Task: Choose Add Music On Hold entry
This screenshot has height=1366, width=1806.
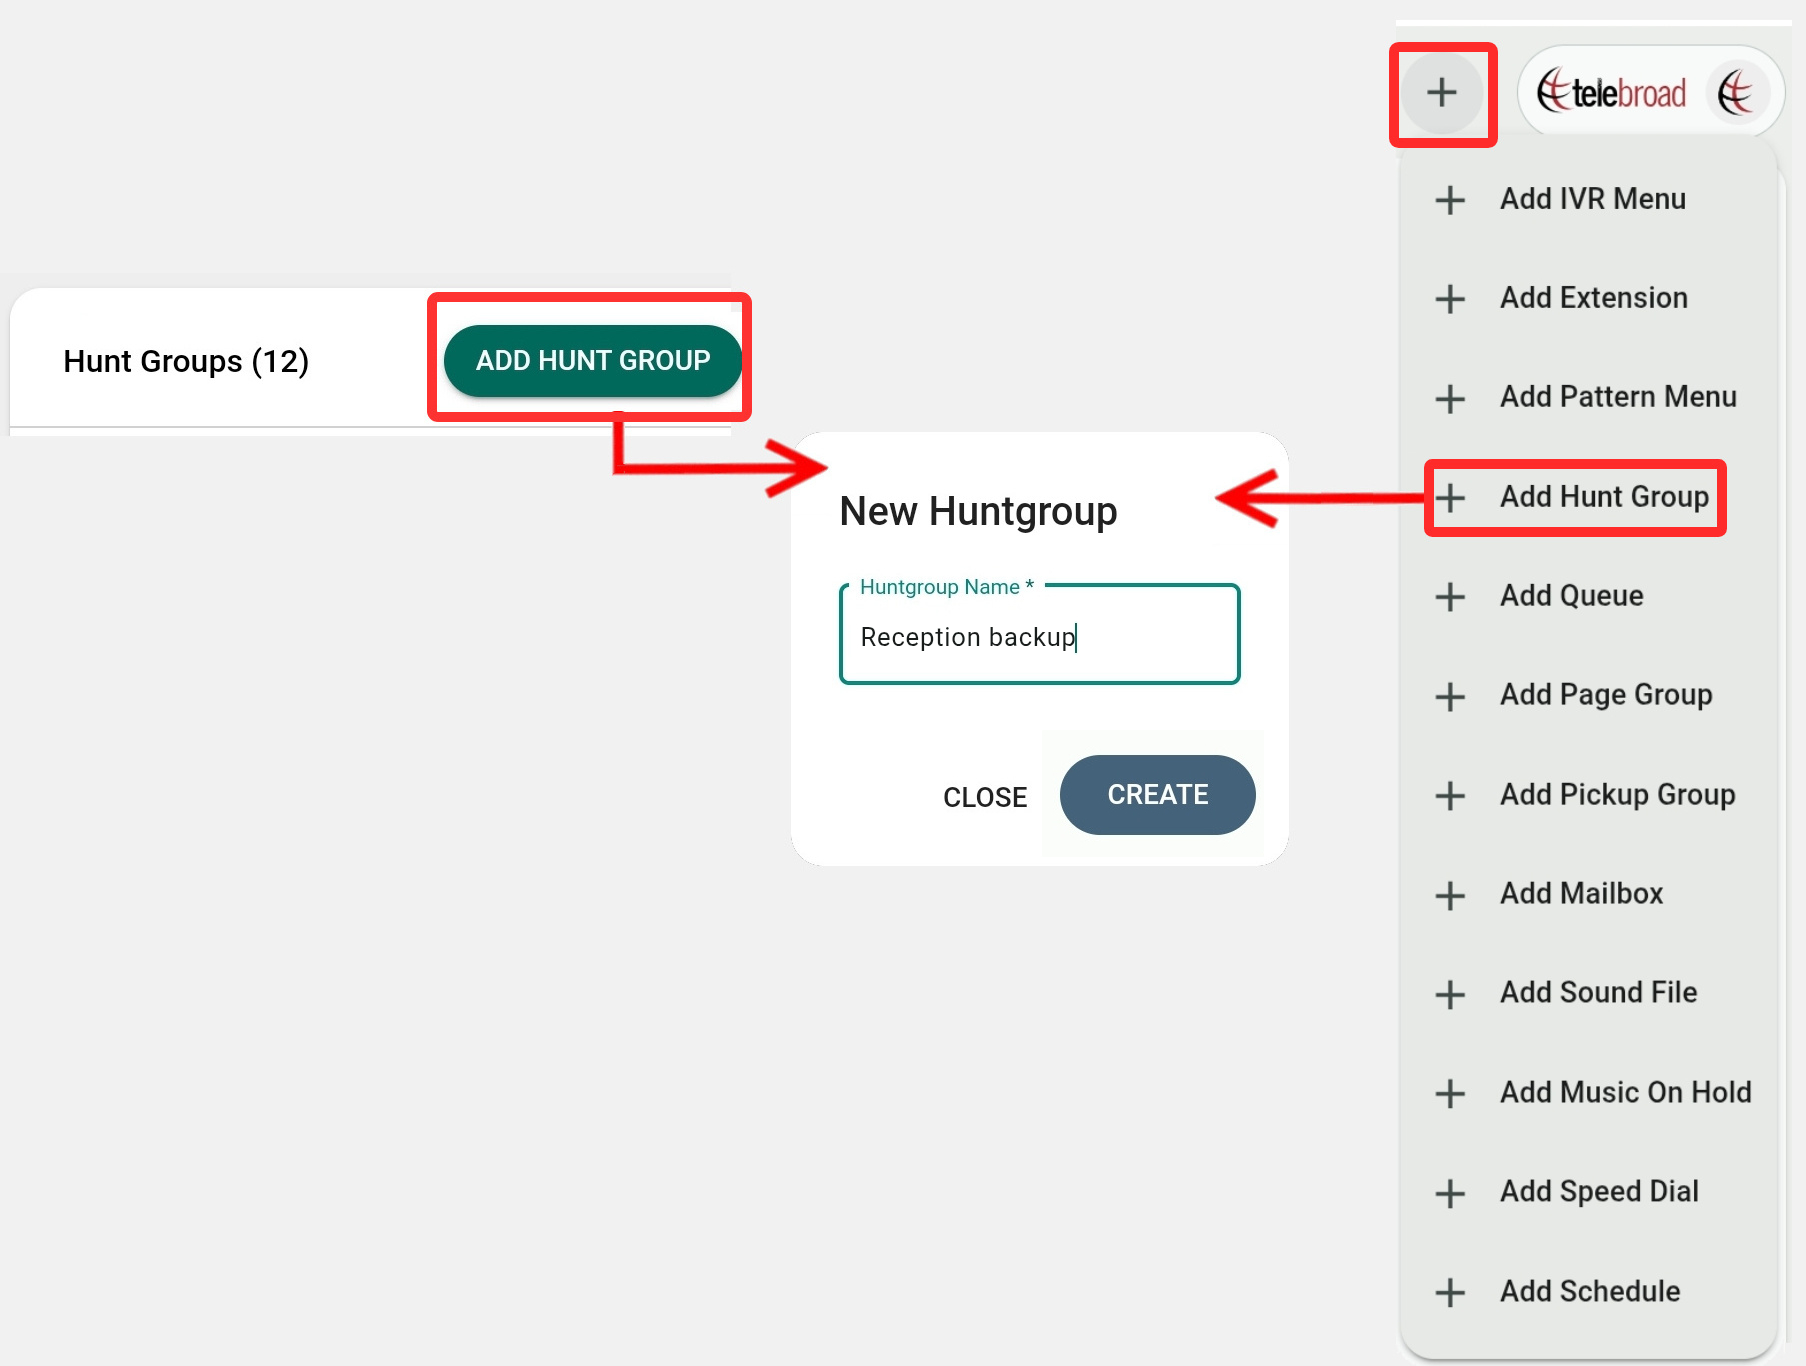Action: 1588,1092
